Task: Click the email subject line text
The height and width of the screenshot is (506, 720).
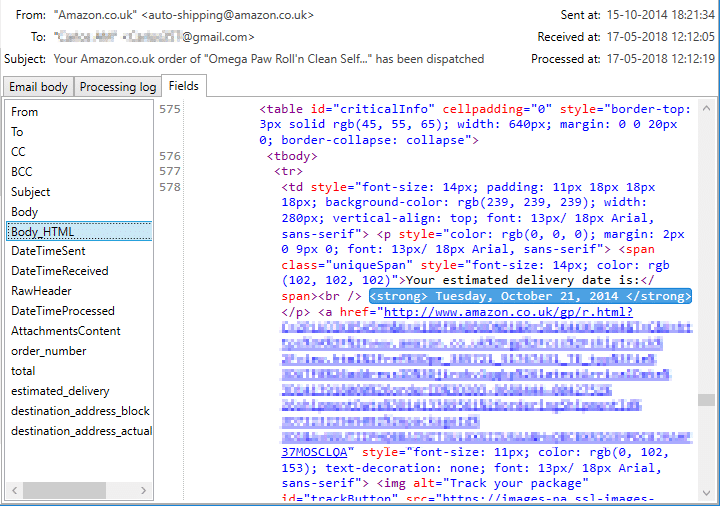Action: 269,59
